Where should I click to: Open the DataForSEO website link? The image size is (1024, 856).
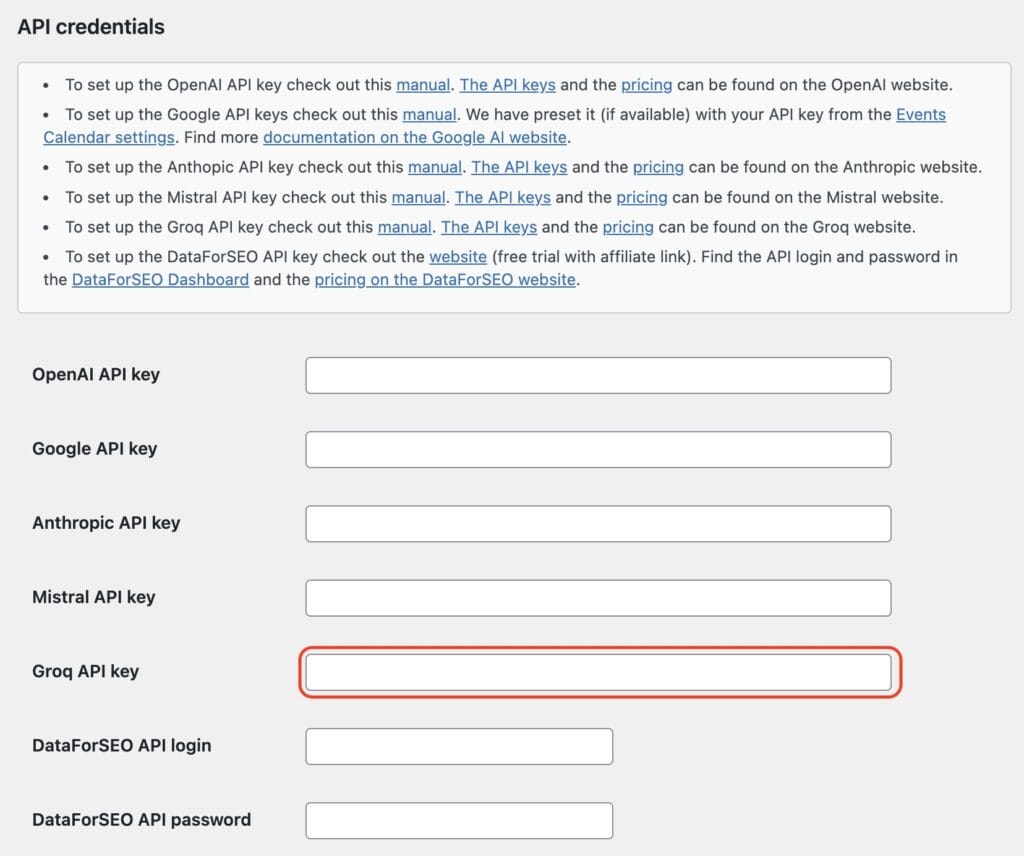pos(458,257)
